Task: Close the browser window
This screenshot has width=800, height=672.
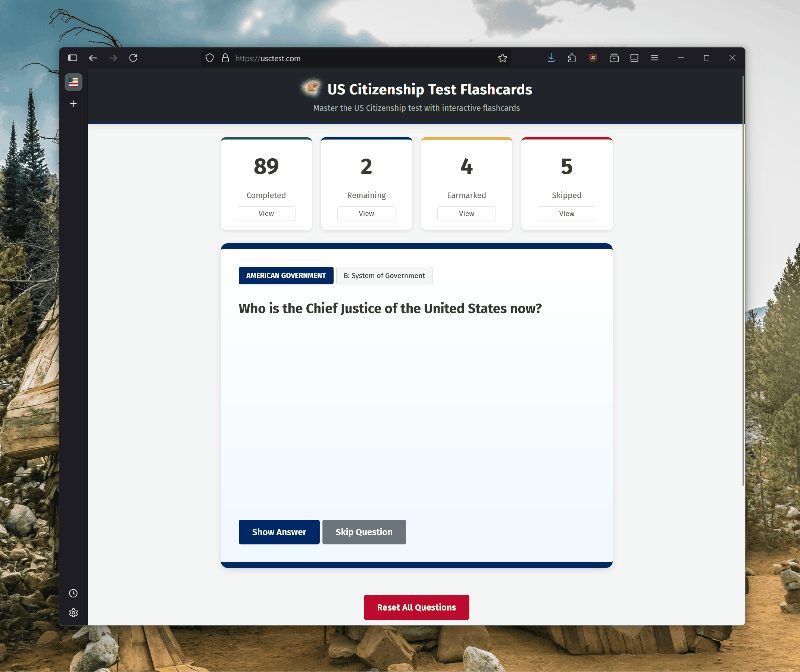Action: tap(732, 58)
